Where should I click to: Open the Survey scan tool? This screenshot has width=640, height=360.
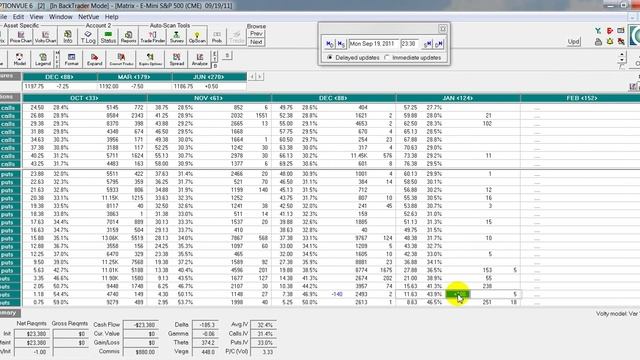tap(177, 37)
